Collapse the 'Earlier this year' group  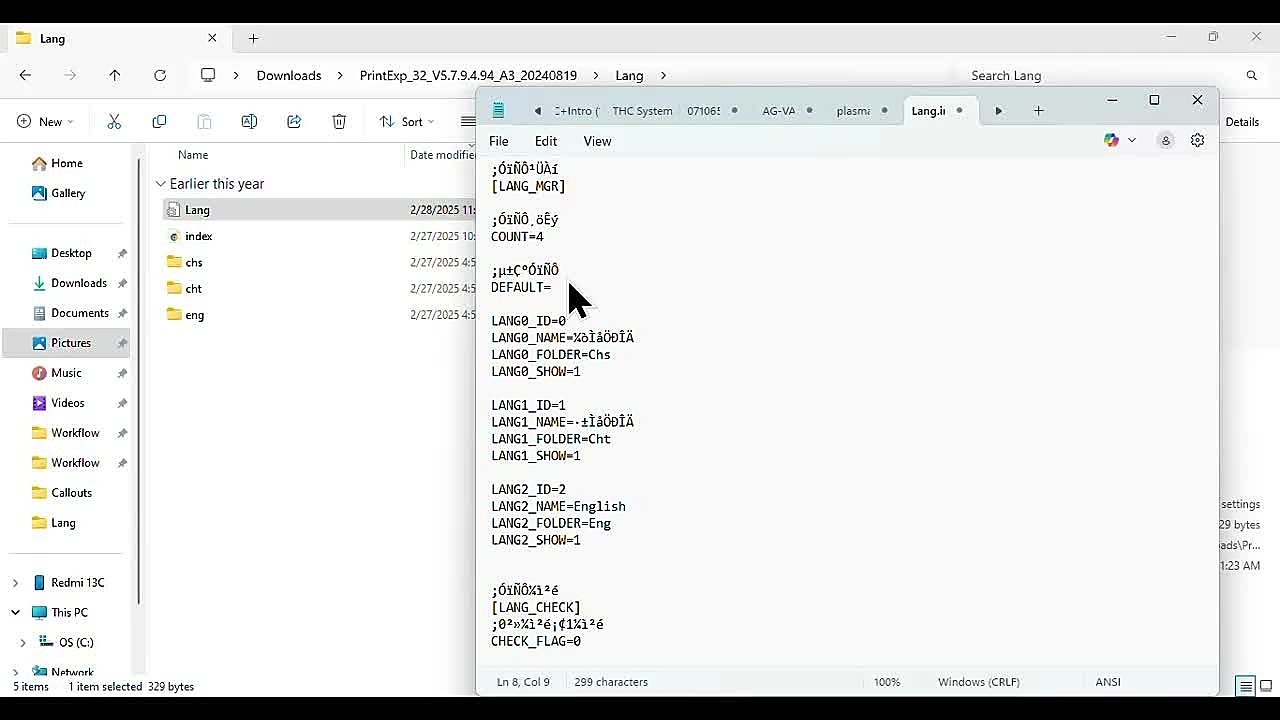160,184
